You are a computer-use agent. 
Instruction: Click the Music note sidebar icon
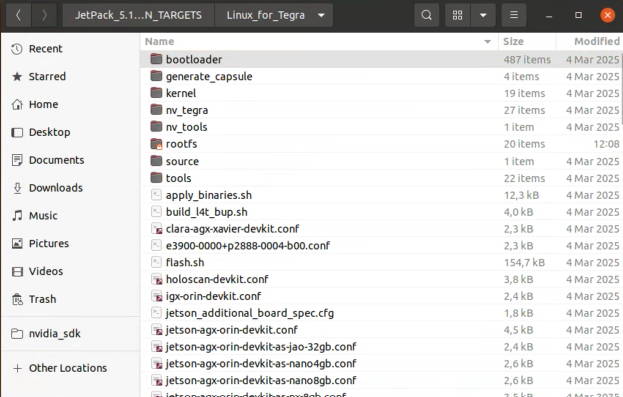[17, 215]
